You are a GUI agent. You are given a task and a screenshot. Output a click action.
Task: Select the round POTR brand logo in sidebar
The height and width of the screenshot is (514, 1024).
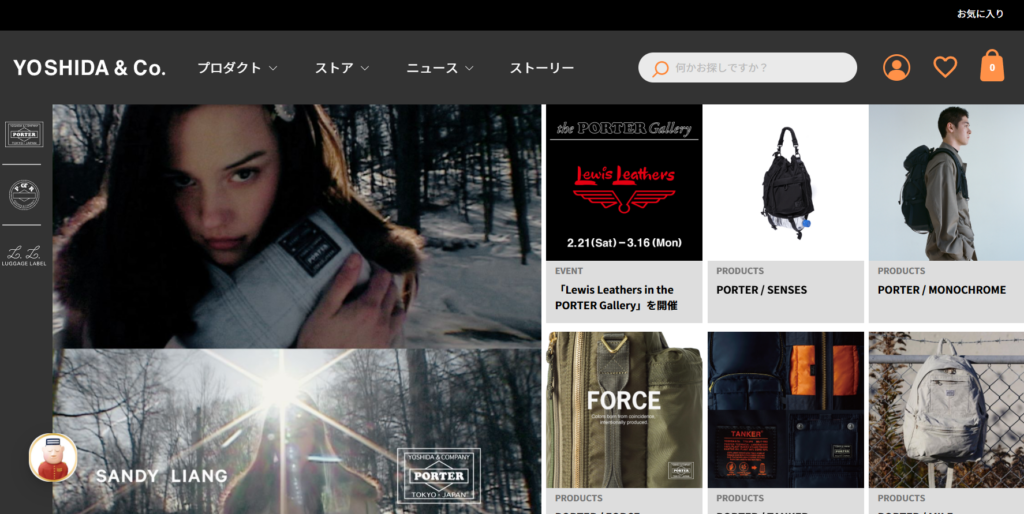tap(24, 194)
